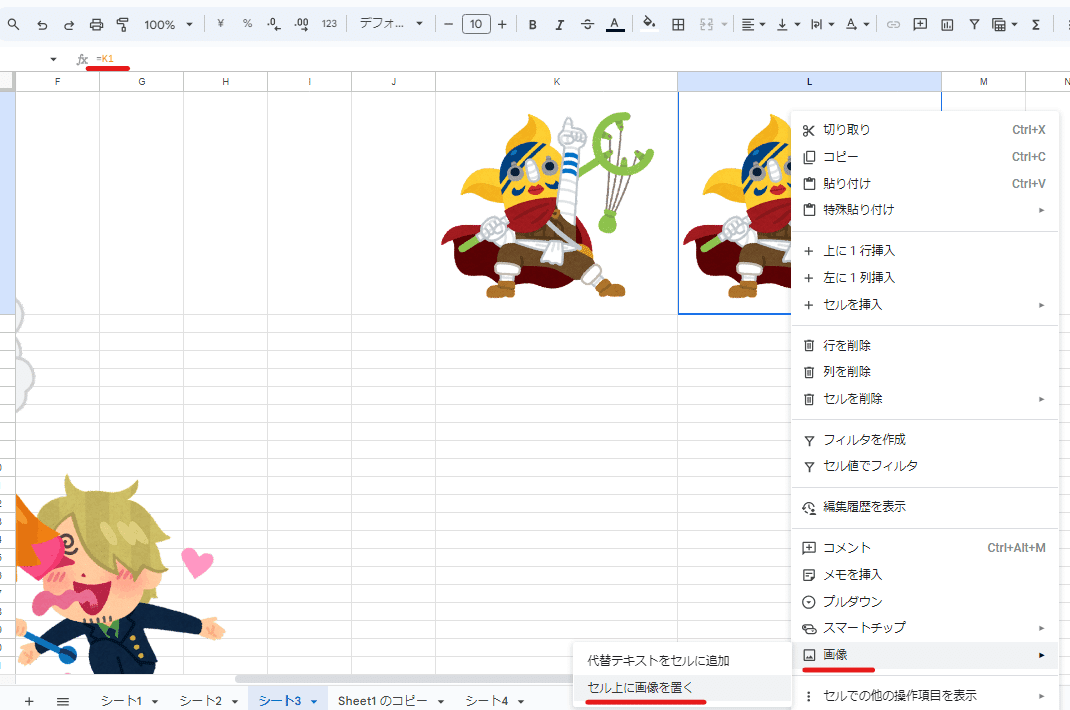The image size is (1070, 710).
Task: Format as yen currency
Action: [220, 24]
